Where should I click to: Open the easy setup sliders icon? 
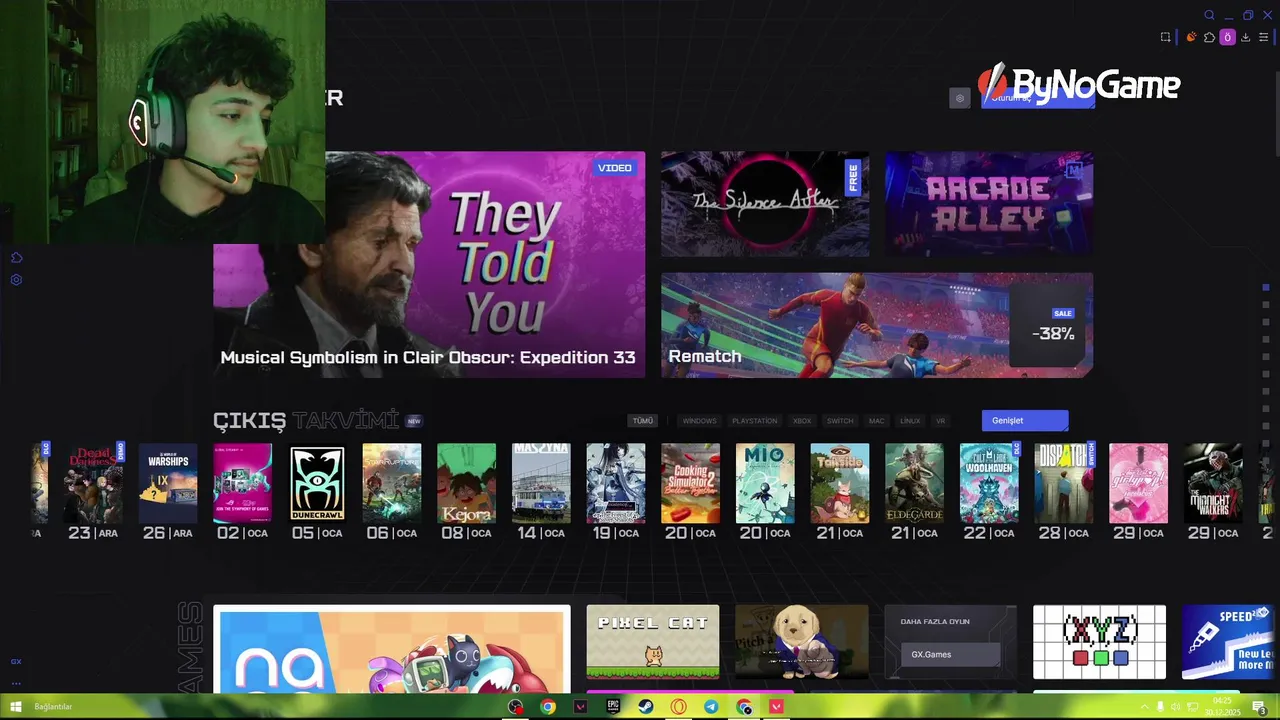point(1263,37)
